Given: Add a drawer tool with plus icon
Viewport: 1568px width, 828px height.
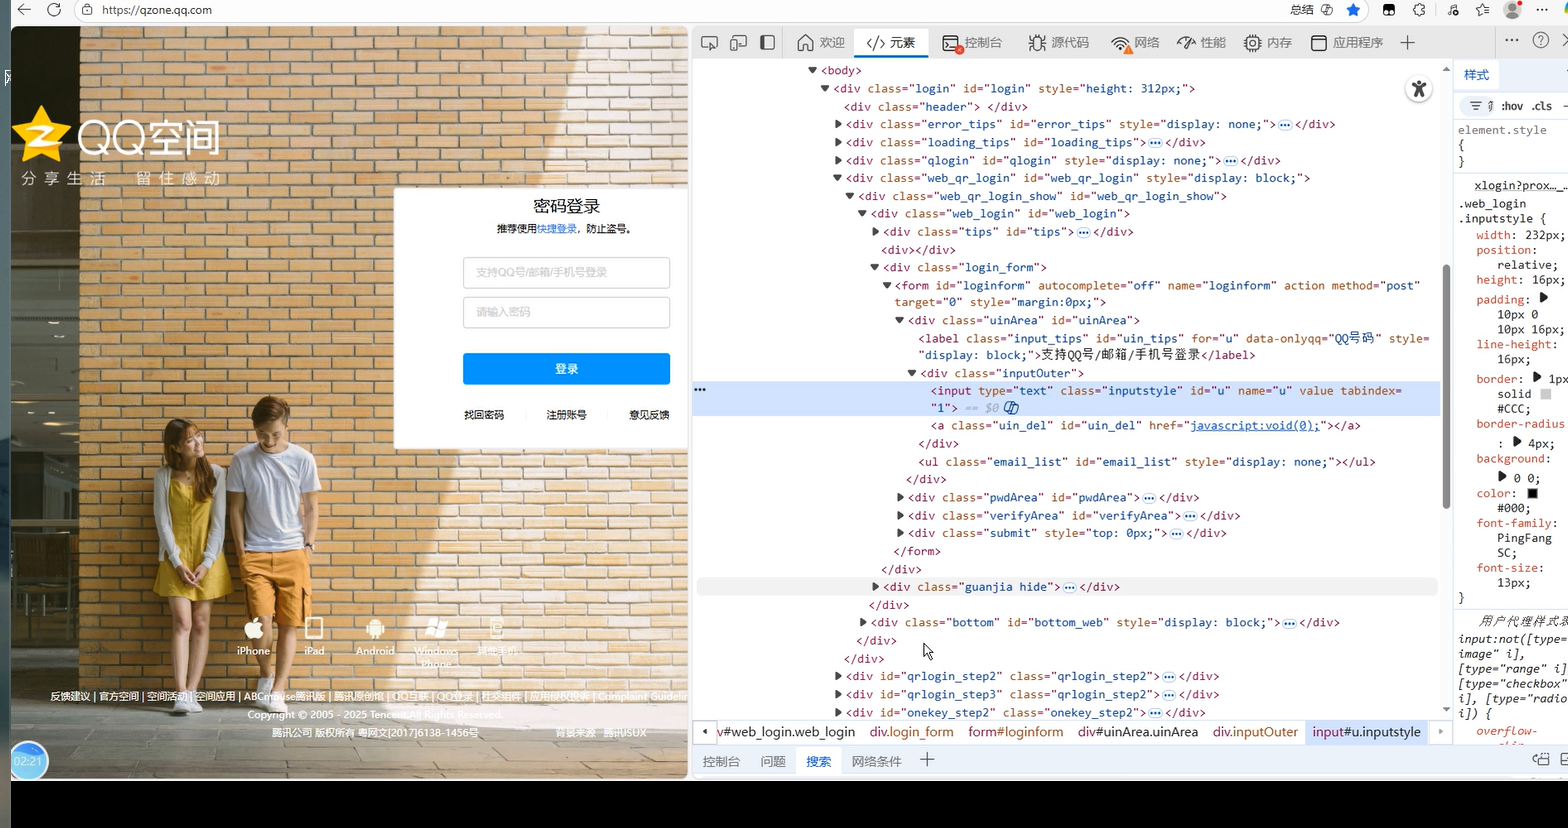Looking at the screenshot, I should (x=927, y=761).
